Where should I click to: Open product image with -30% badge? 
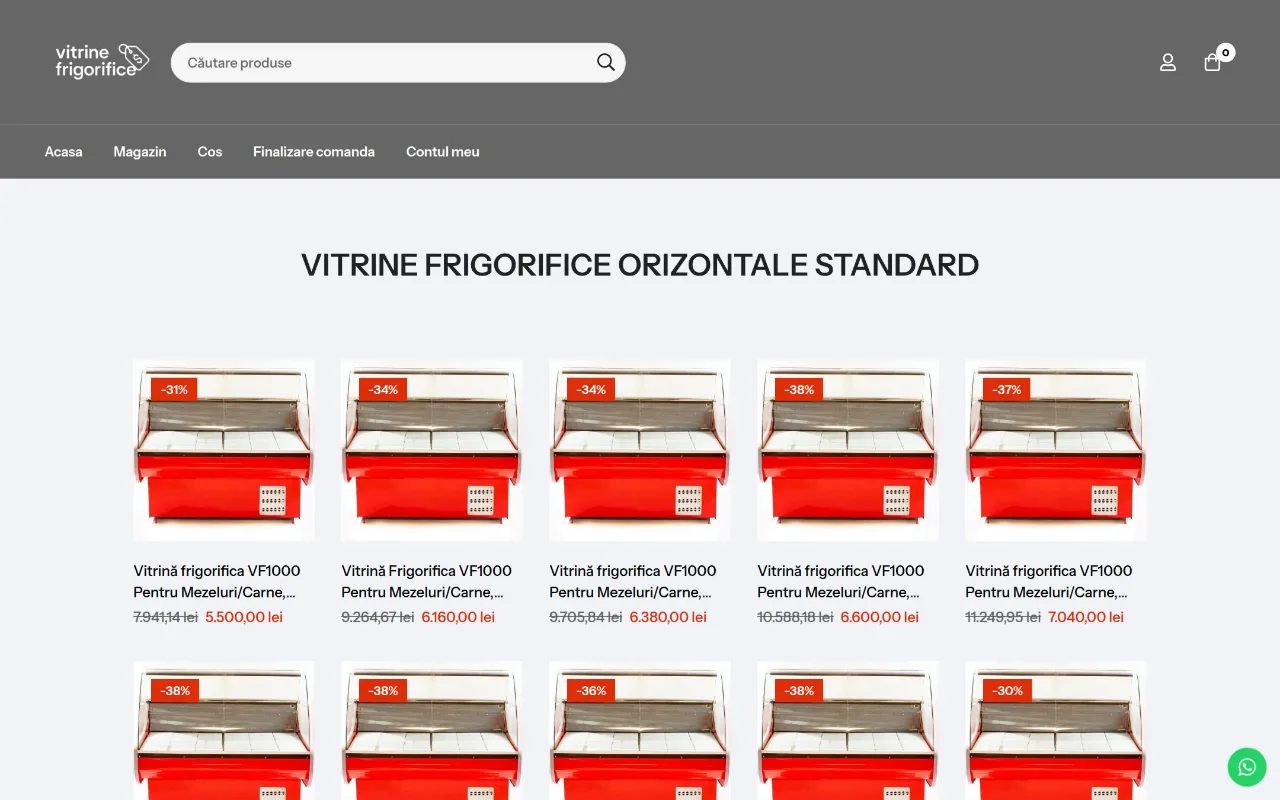coord(1056,730)
